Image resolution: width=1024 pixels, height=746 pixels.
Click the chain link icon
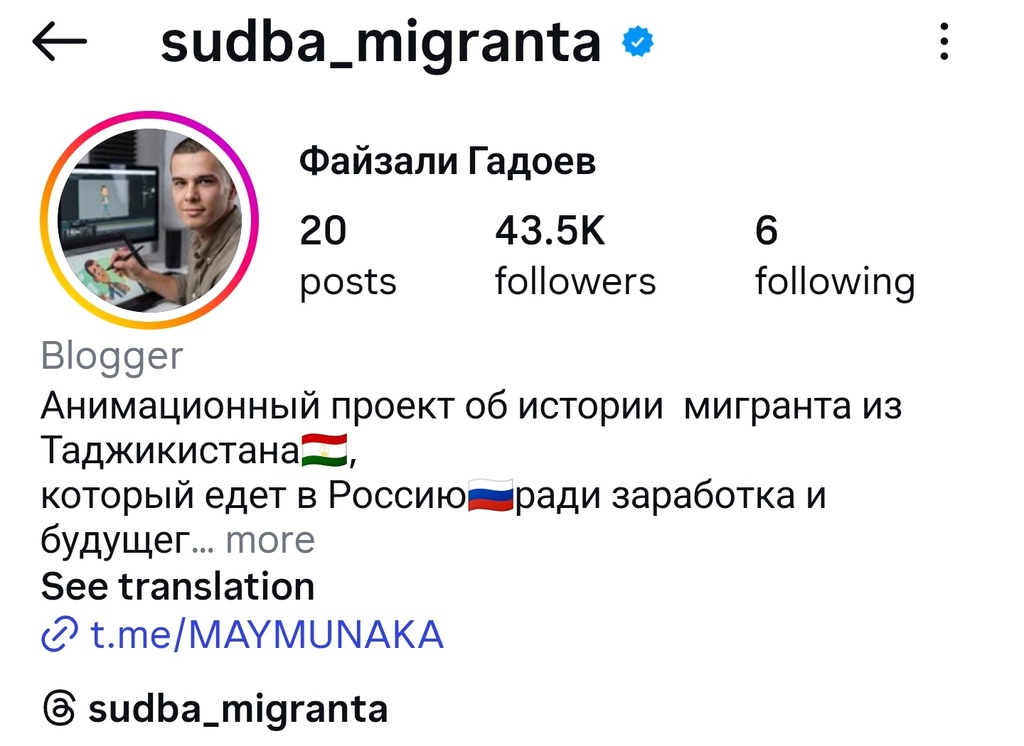pyautogui.click(x=60, y=634)
